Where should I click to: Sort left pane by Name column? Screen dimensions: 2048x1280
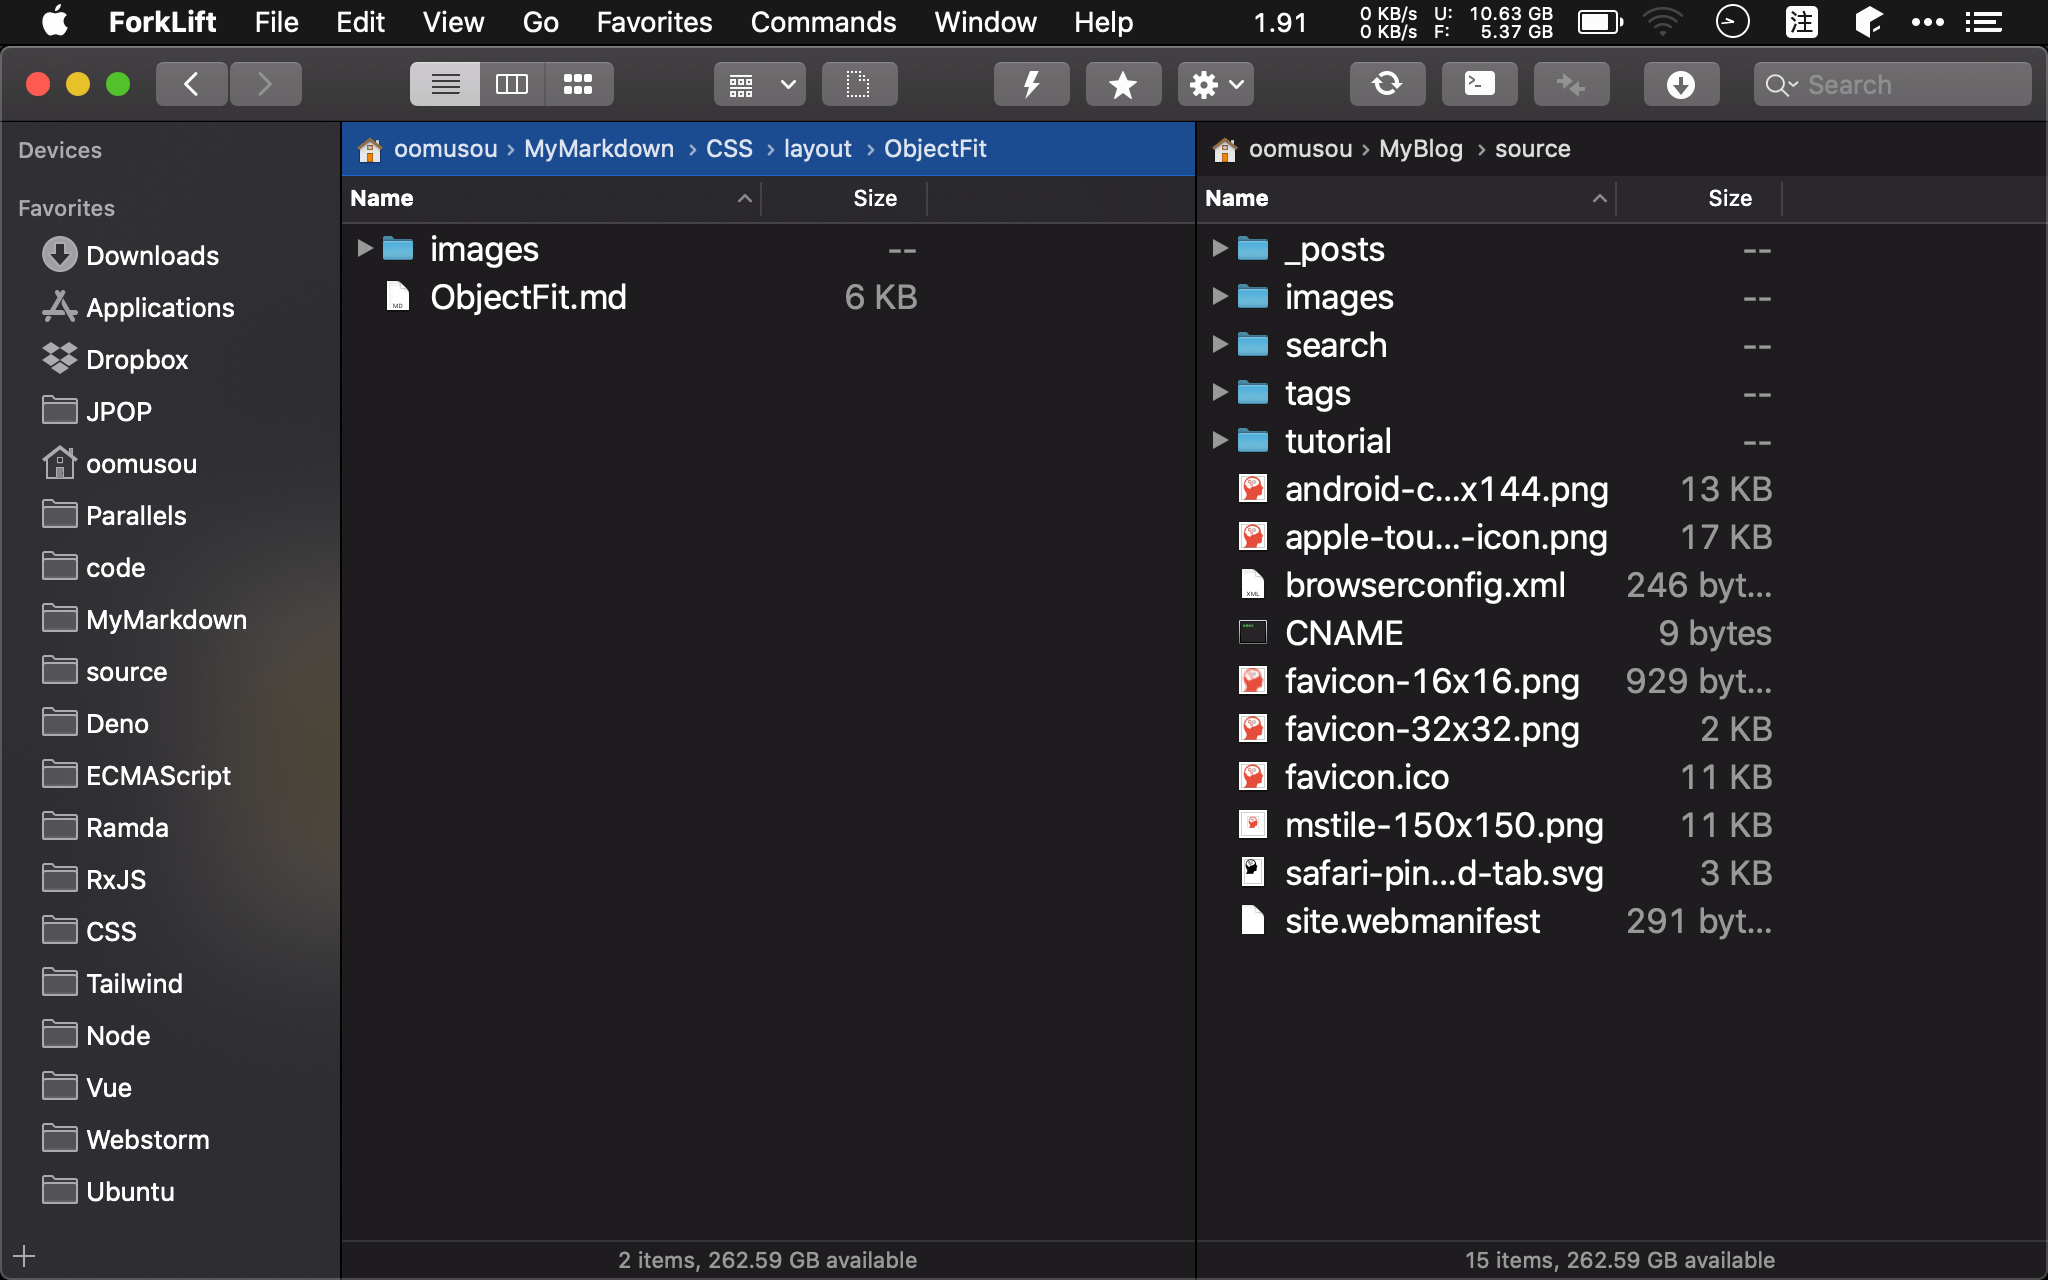pos(551,198)
